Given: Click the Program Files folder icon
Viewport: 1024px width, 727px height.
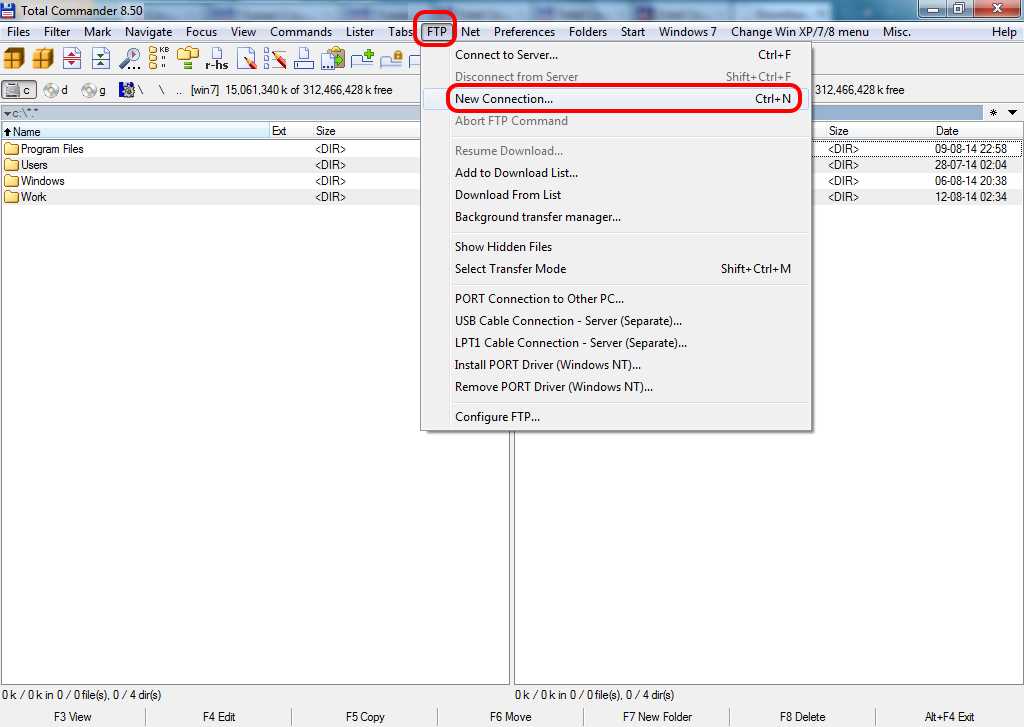Looking at the screenshot, I should click(x=11, y=149).
